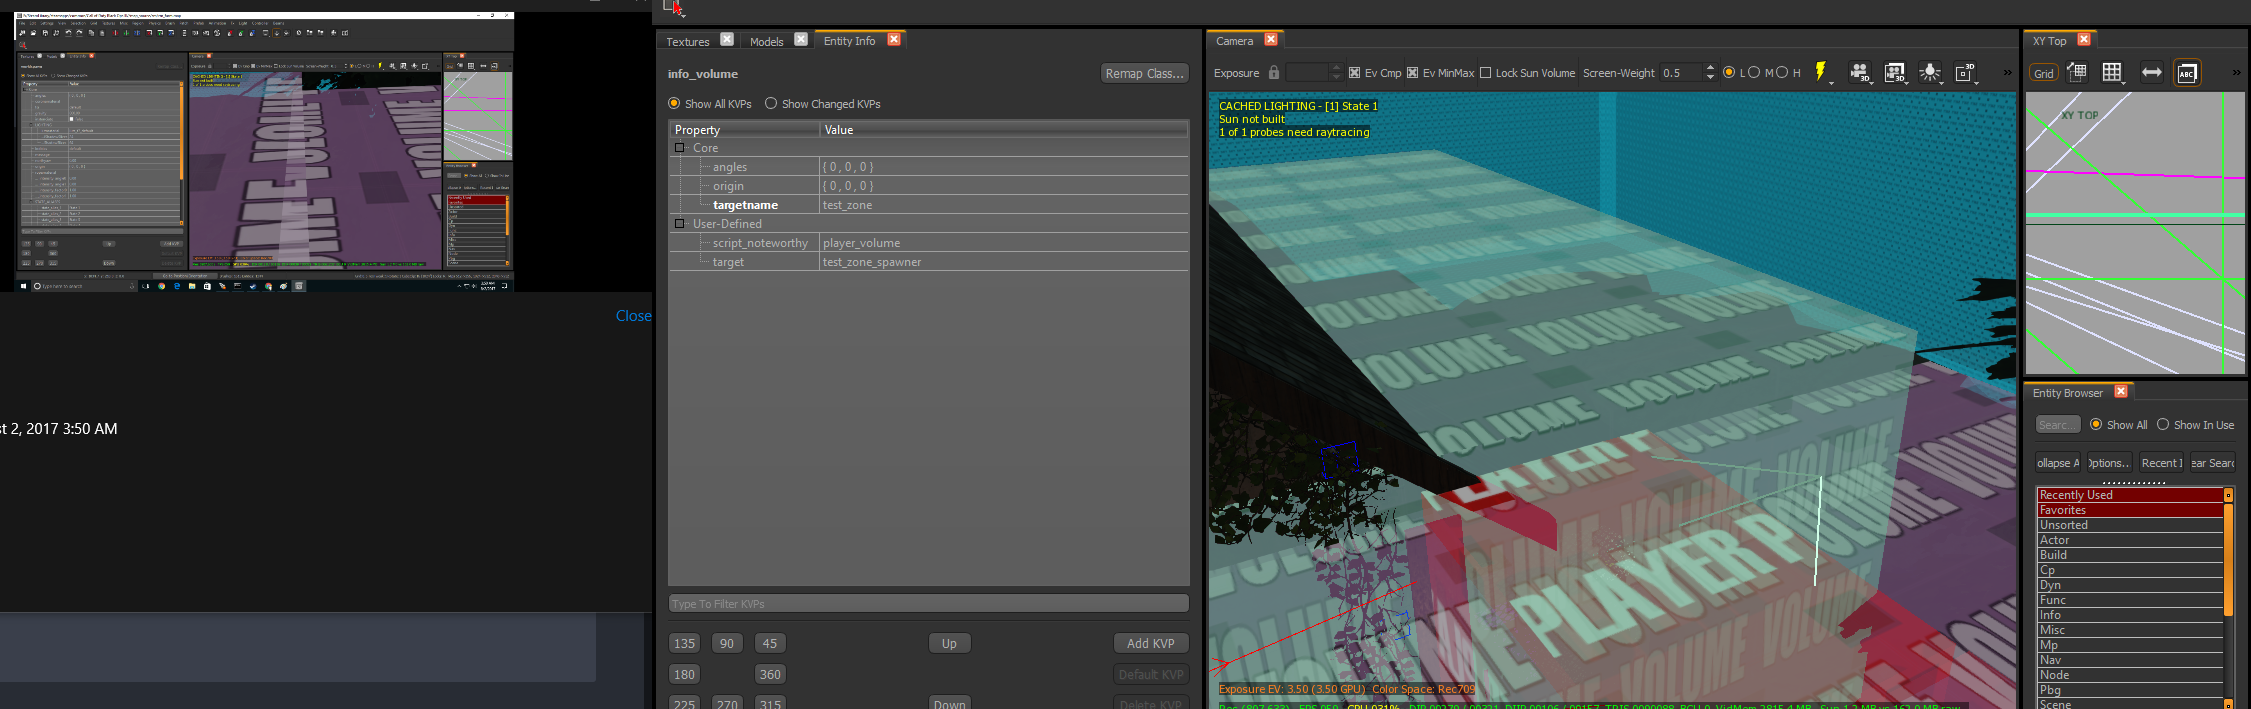Expand Camera toolbar overflow chevron
2251x709 pixels.
(x=2007, y=72)
